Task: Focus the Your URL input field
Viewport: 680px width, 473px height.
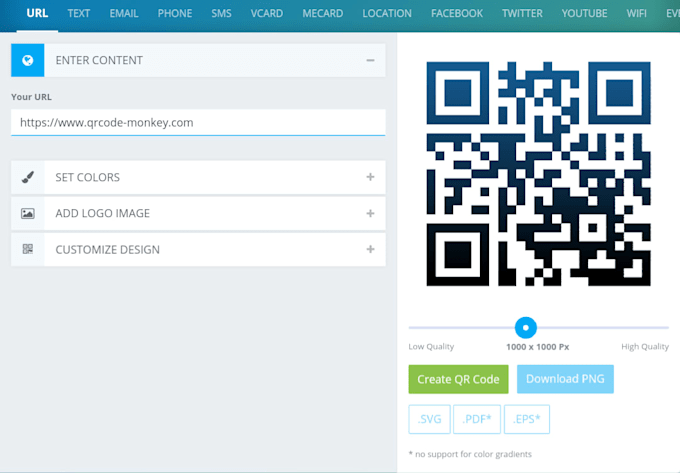Action: tap(198, 123)
